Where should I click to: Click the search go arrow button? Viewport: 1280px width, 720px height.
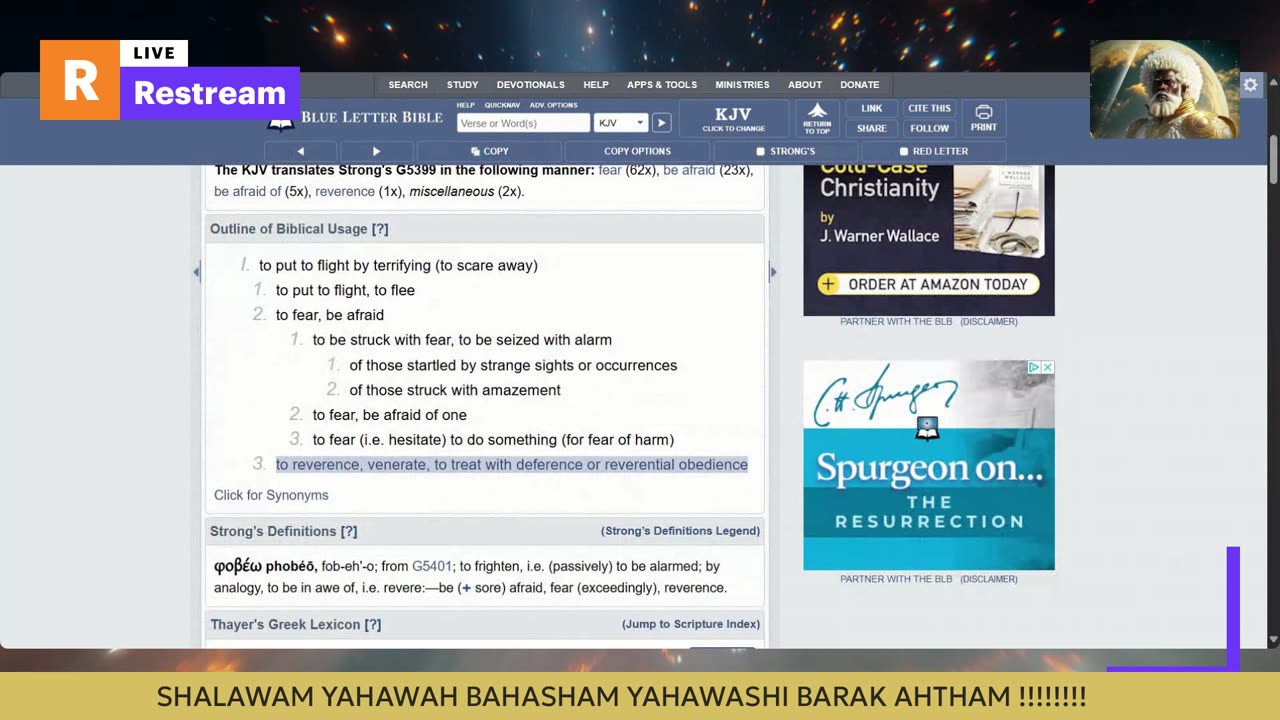[x=661, y=123]
